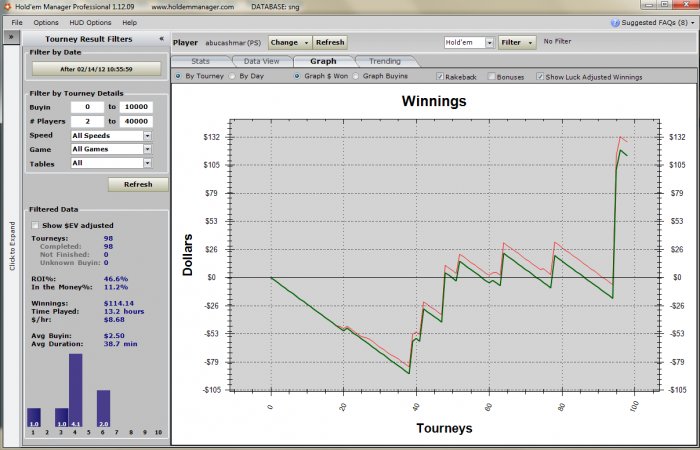
Task: Open the Change player dropdown
Action: pos(290,42)
